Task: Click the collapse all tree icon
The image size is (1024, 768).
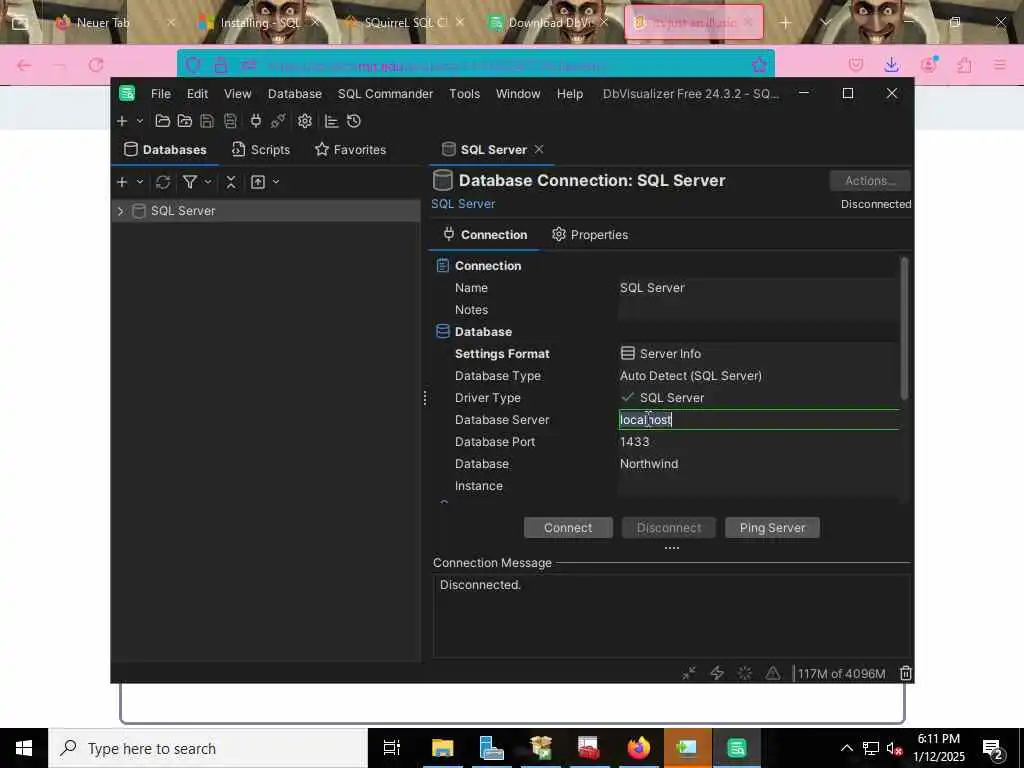Action: tap(231, 182)
